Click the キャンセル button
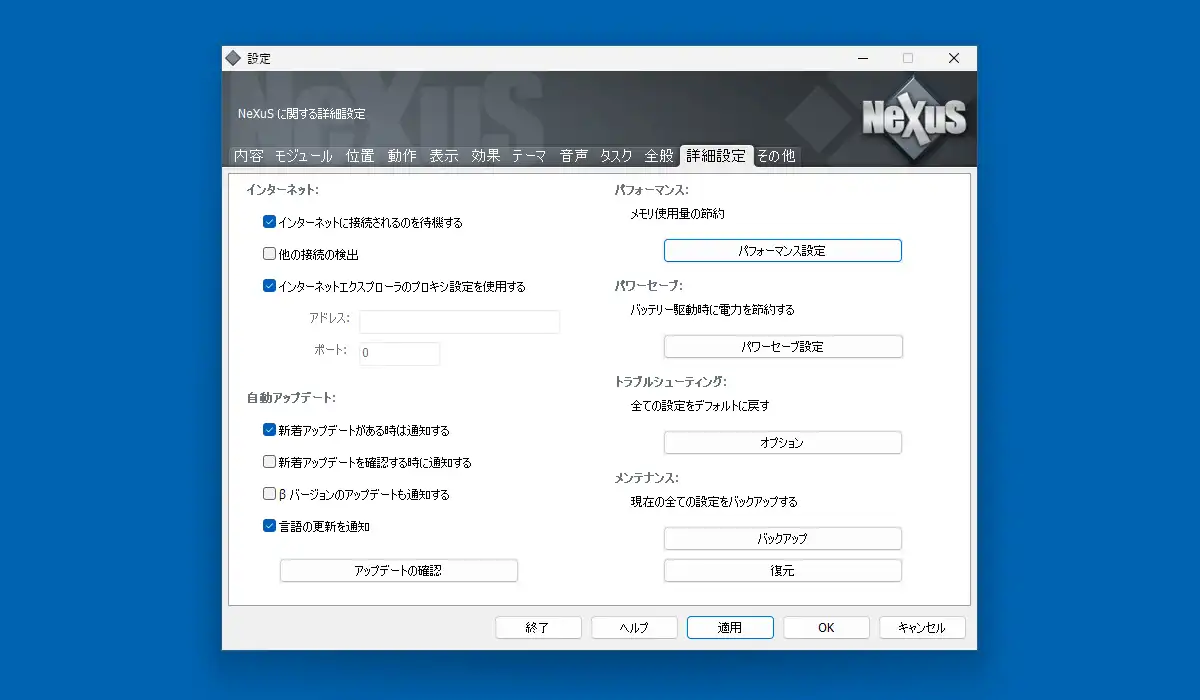 pos(922,627)
